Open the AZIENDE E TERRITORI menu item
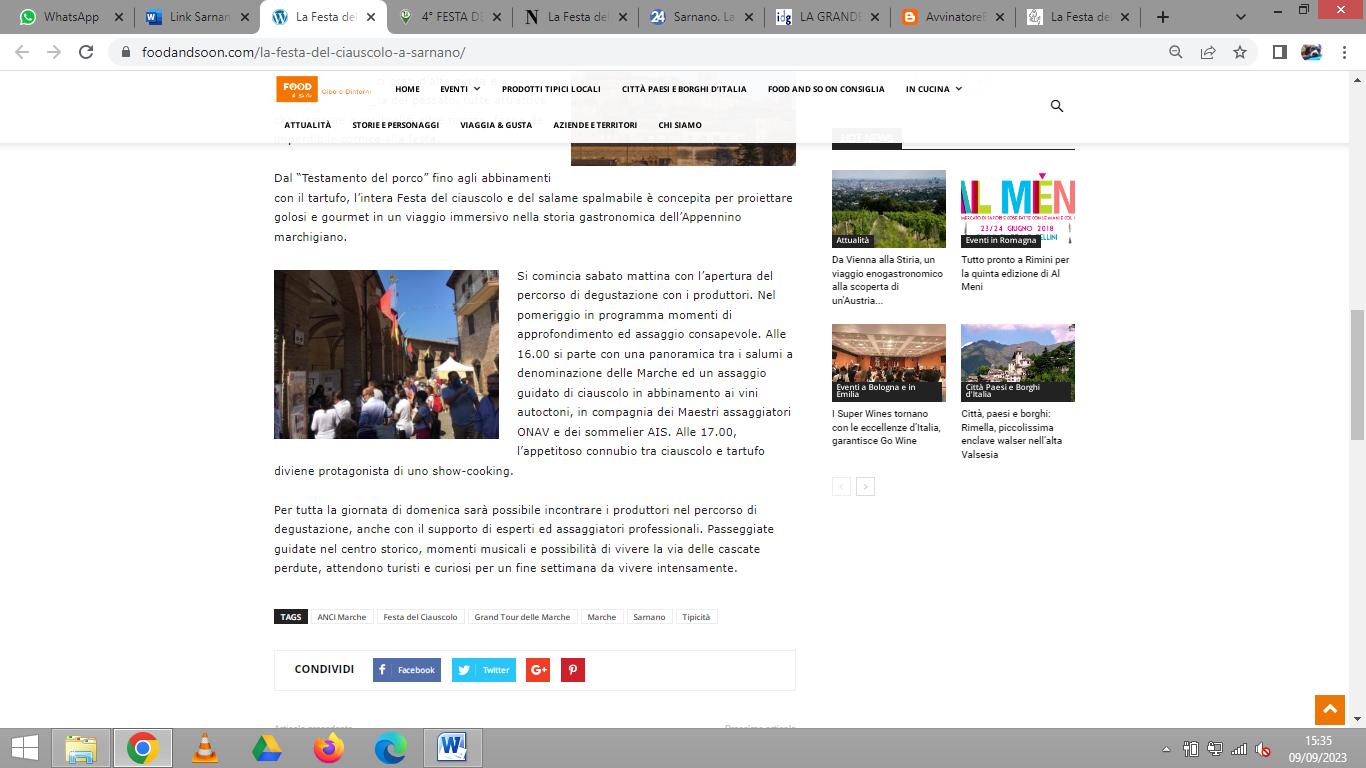The image size is (1366, 768). pyautogui.click(x=595, y=125)
